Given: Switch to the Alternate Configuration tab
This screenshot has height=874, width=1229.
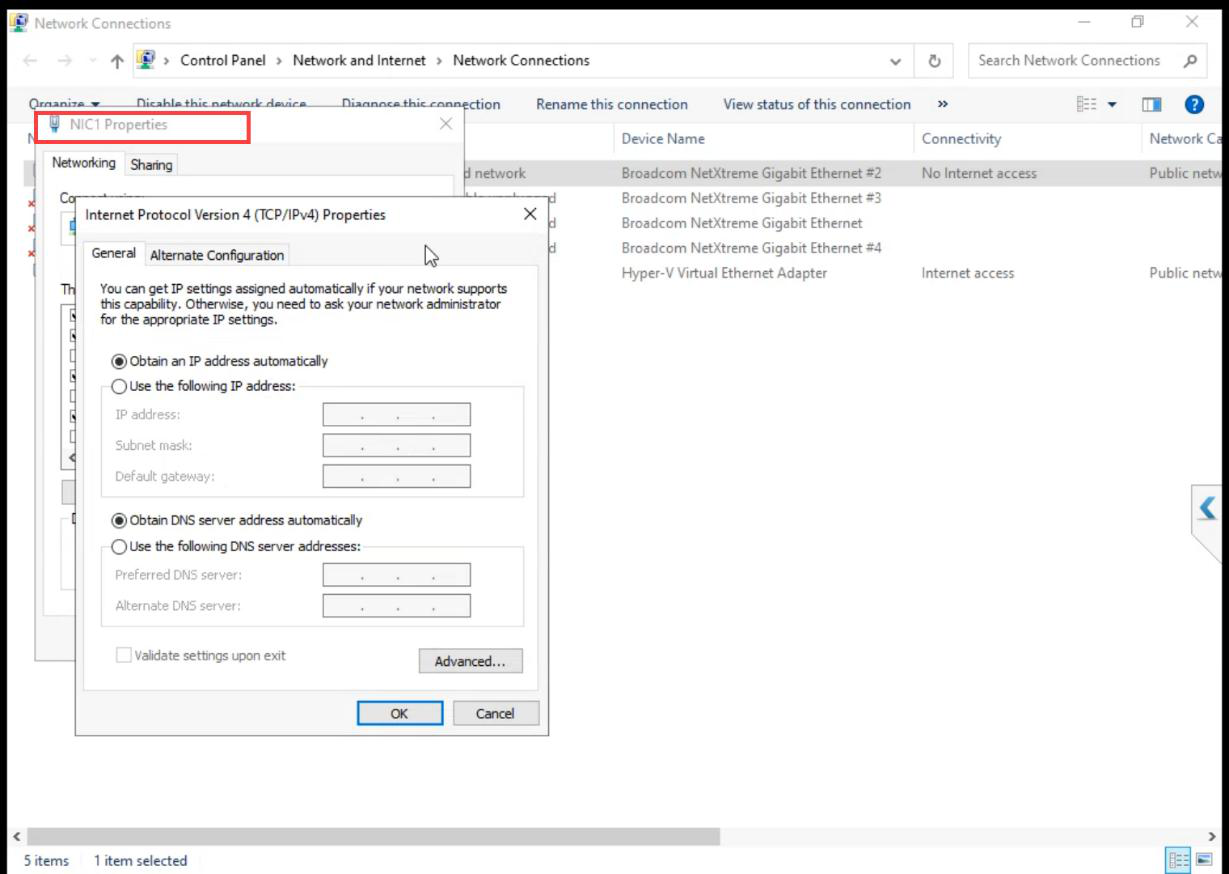Looking at the screenshot, I should pos(217,255).
